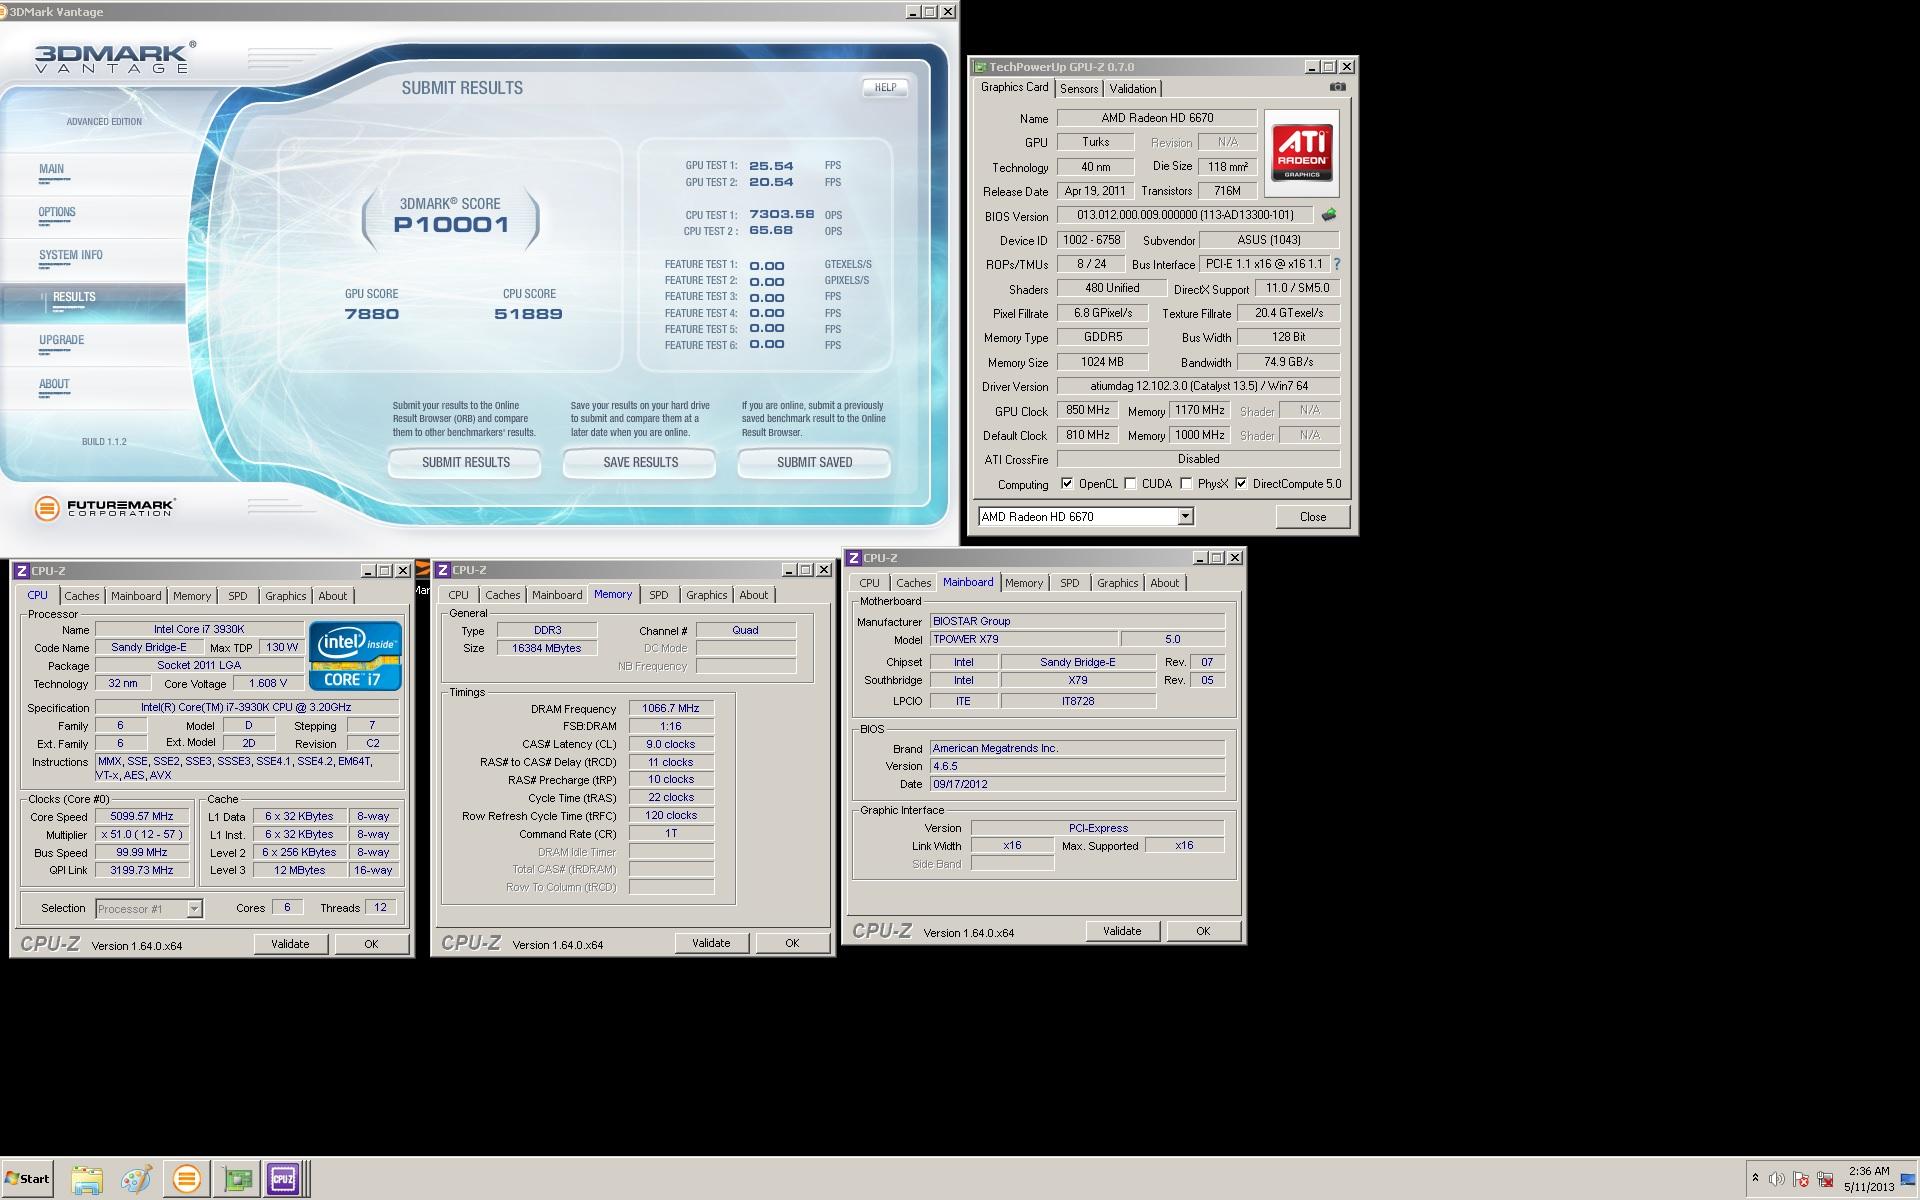Screen dimensions: 1920x1200
Task: Click OK in the CPU-Z Mainboard window
Action: tap(1203, 931)
